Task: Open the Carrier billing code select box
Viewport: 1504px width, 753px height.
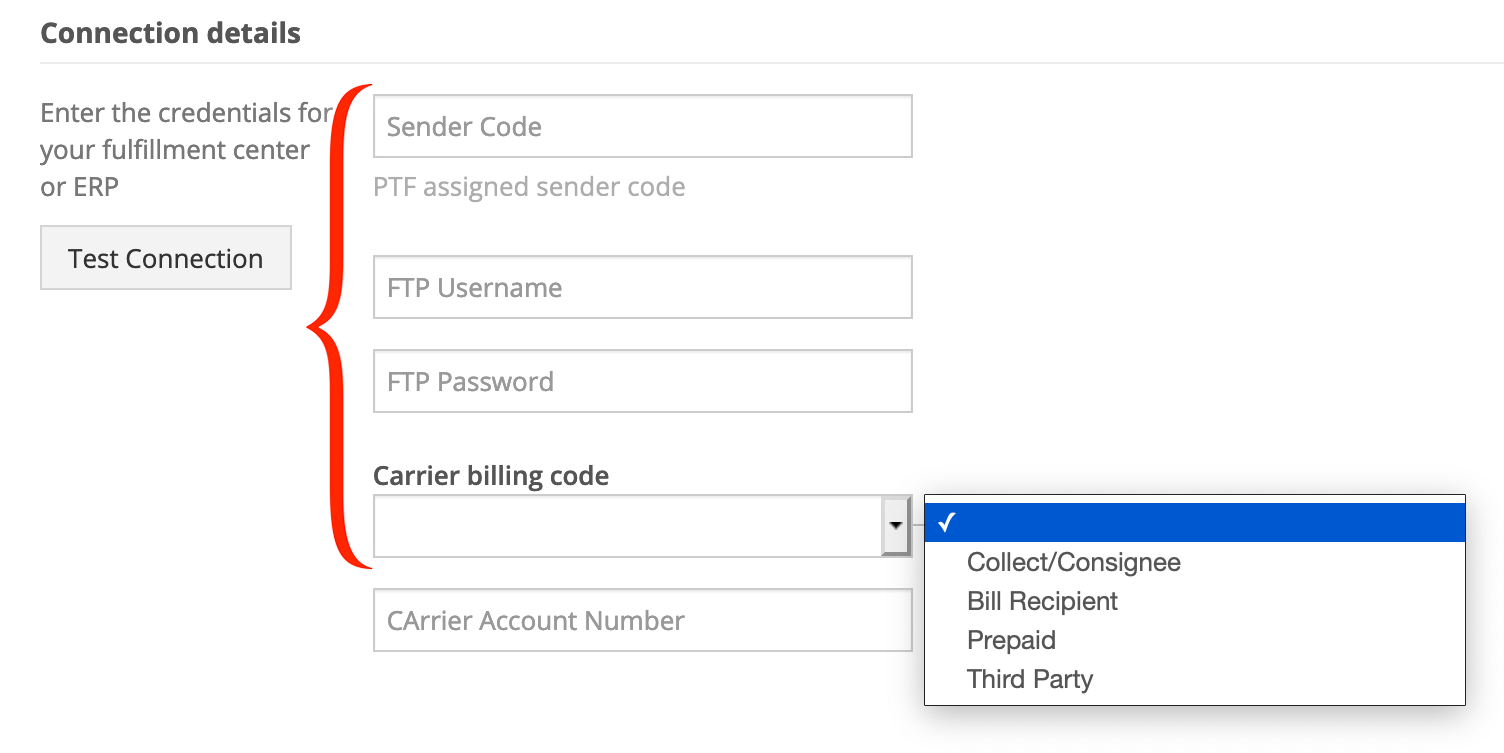Action: pyautogui.click(x=643, y=525)
